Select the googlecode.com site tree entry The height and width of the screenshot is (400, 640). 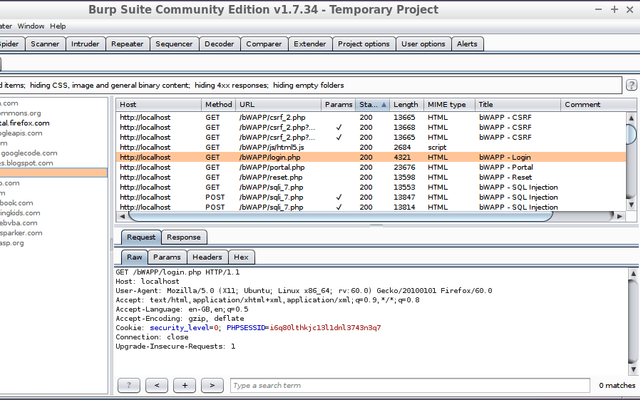coord(29,153)
